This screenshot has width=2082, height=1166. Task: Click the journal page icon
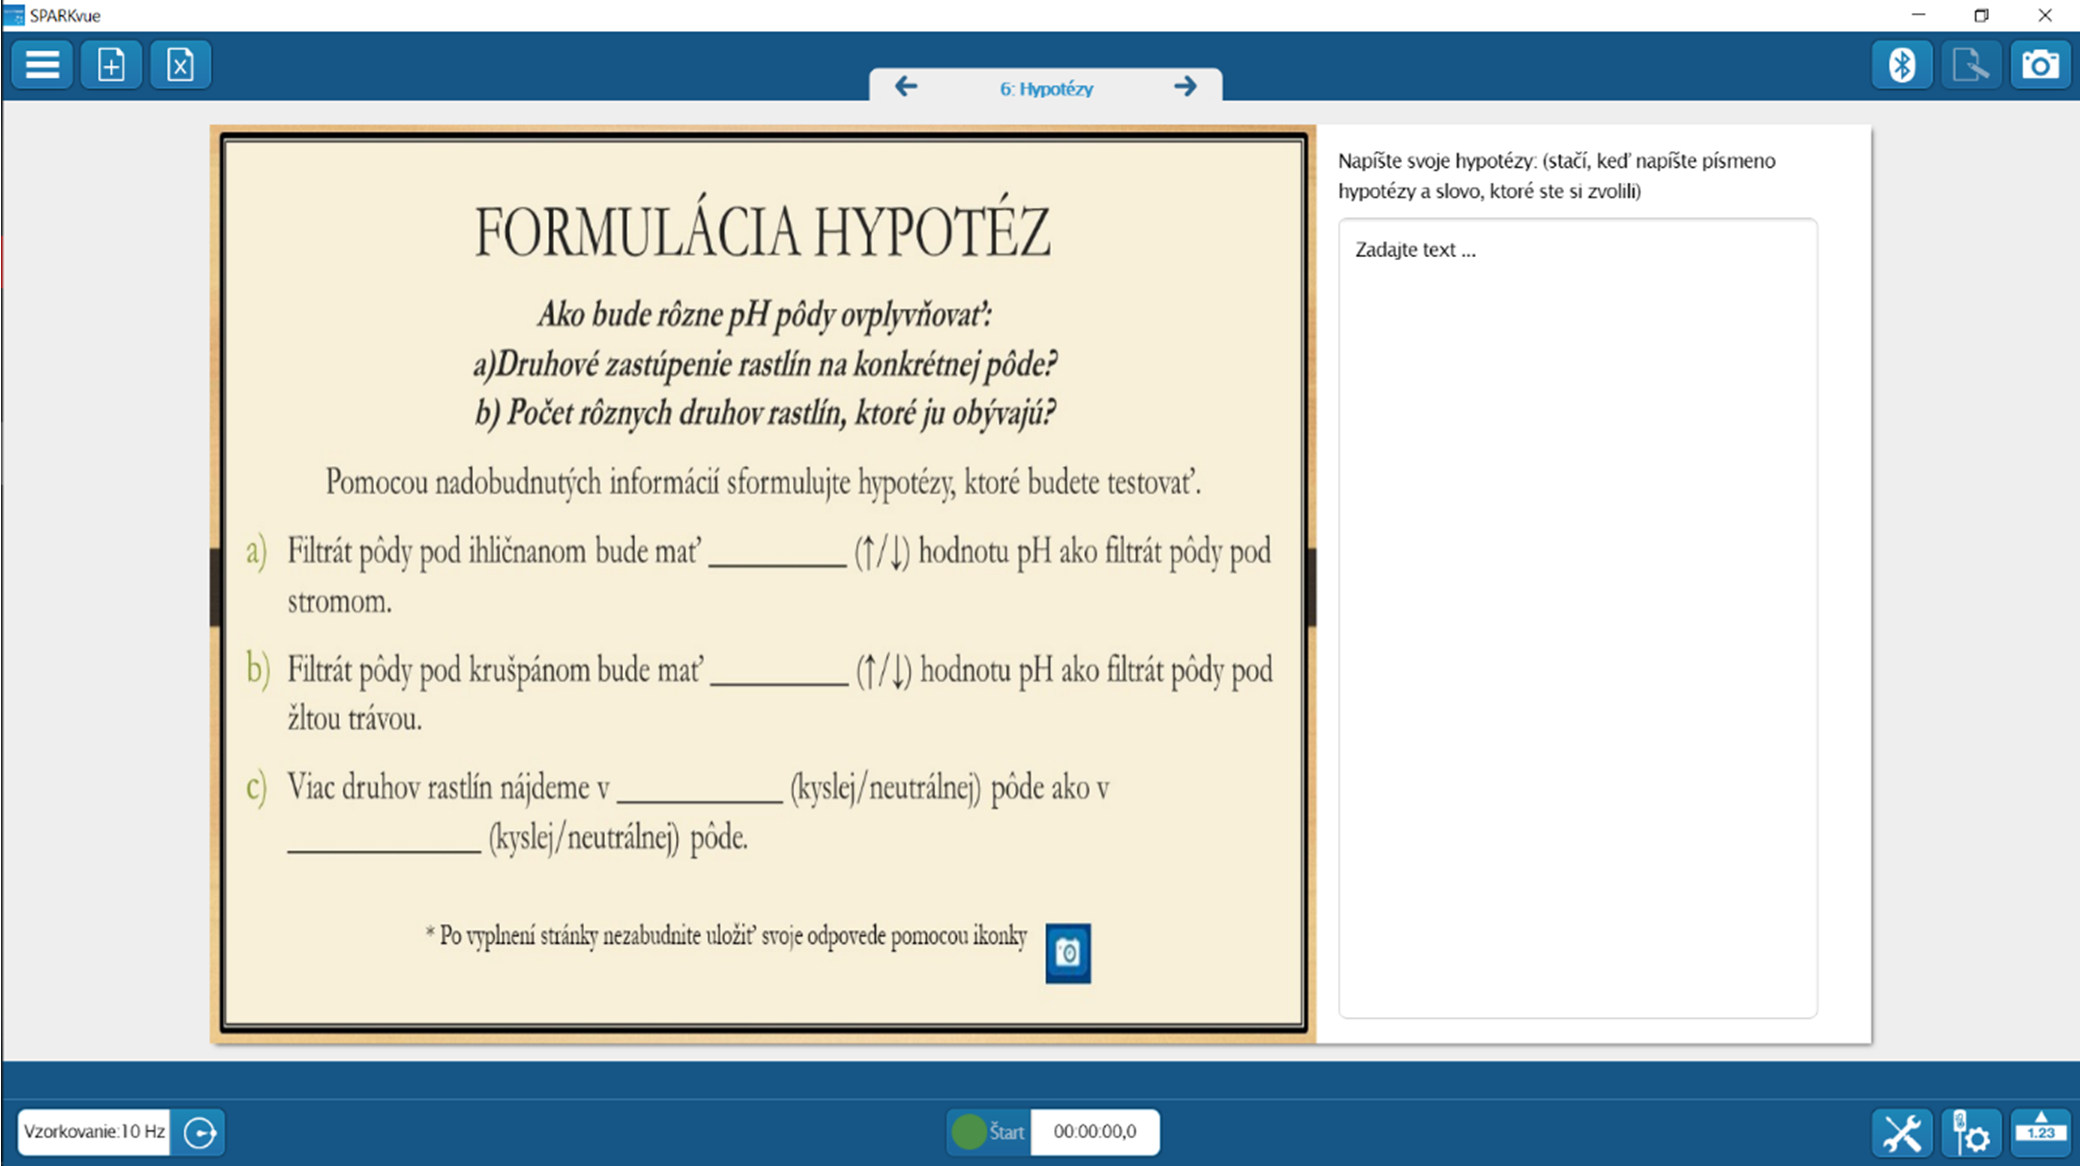(x=1970, y=65)
